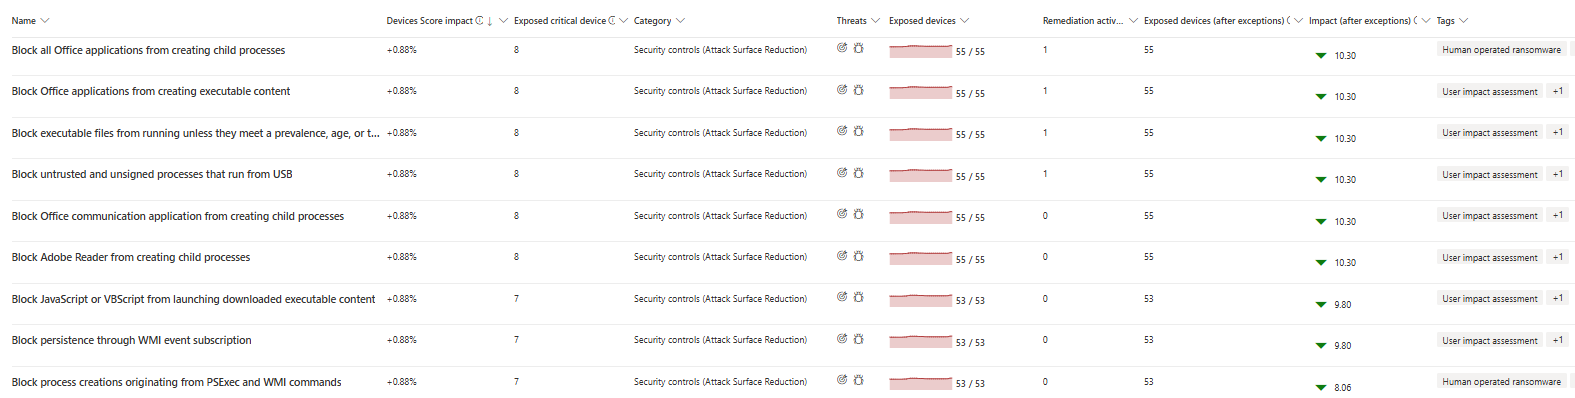Click the +1 tag badge in Block Adobe Reader row
This screenshot has height=398, width=1575.
(1558, 257)
